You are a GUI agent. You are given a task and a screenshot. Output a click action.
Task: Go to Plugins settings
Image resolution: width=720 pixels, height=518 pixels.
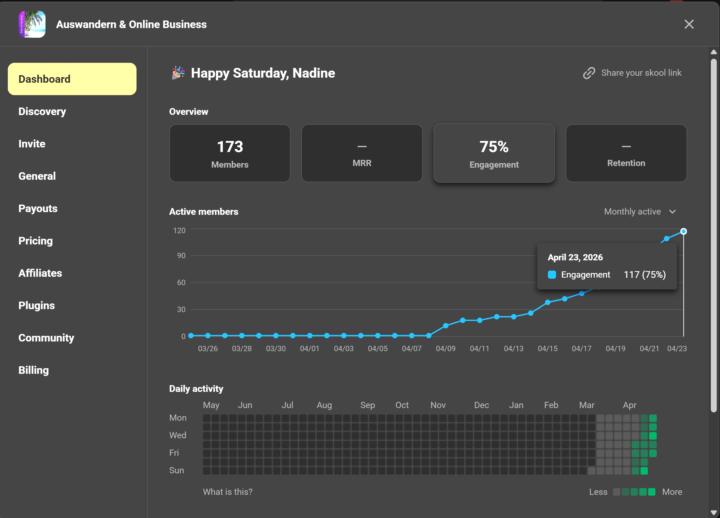(36, 306)
